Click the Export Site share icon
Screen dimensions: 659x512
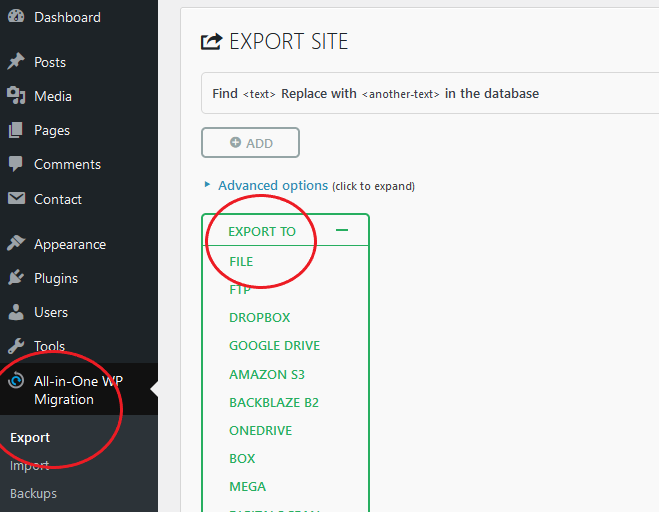pyautogui.click(x=211, y=42)
